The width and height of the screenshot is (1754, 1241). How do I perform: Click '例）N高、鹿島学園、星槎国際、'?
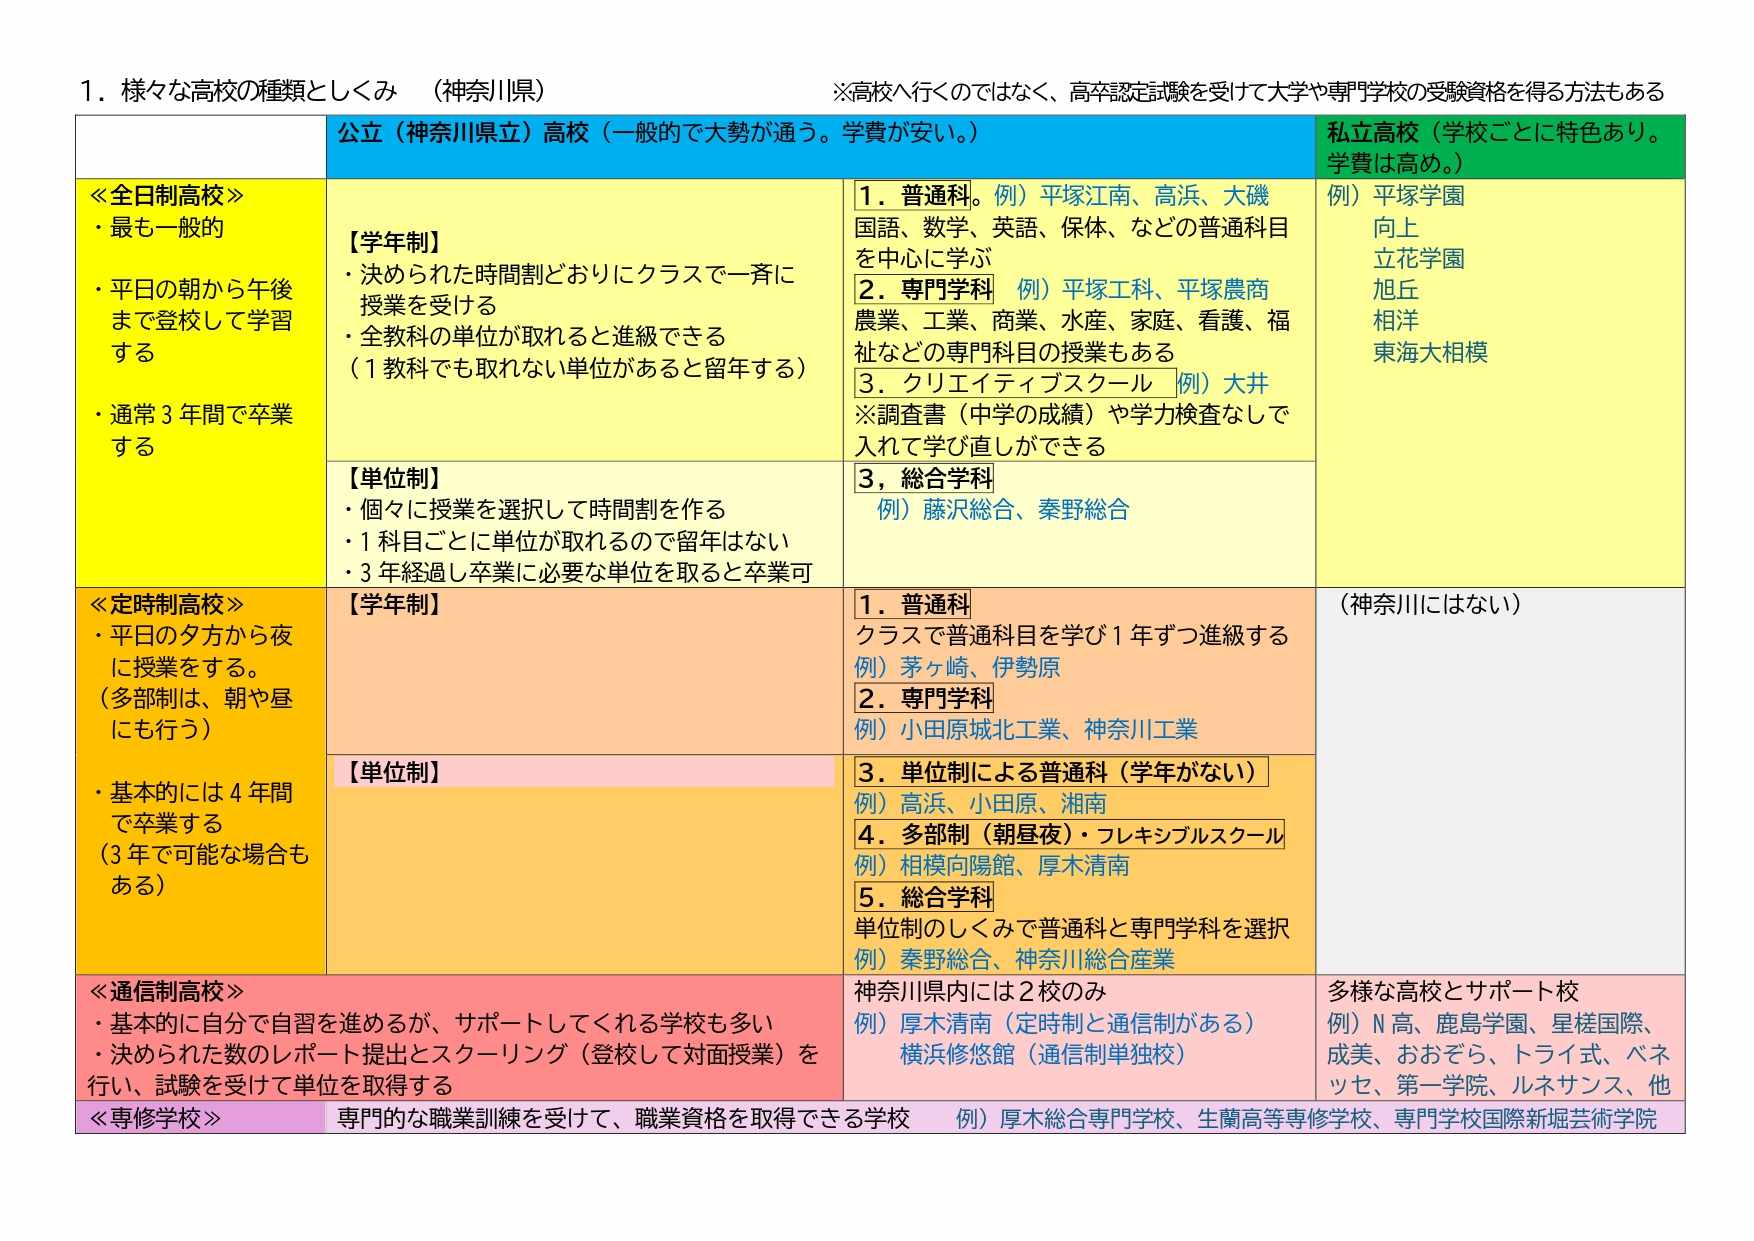[x=1491, y=1023]
